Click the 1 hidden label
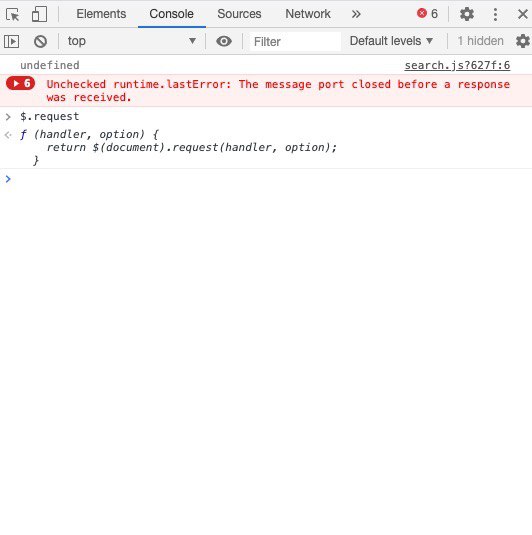 (480, 41)
